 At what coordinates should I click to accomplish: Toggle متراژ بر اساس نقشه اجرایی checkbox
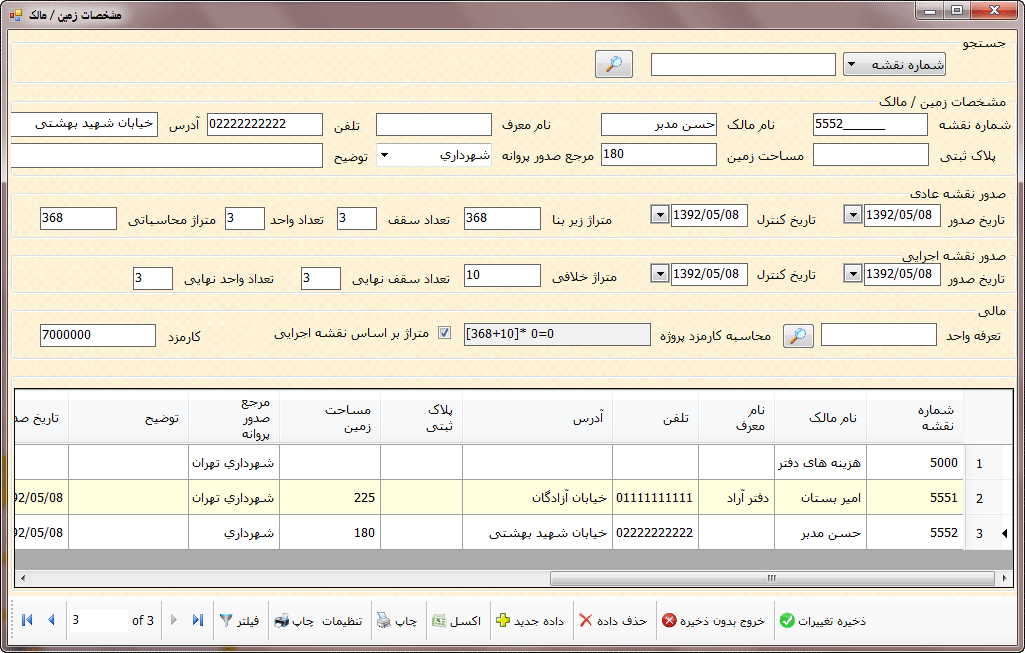(x=445, y=333)
